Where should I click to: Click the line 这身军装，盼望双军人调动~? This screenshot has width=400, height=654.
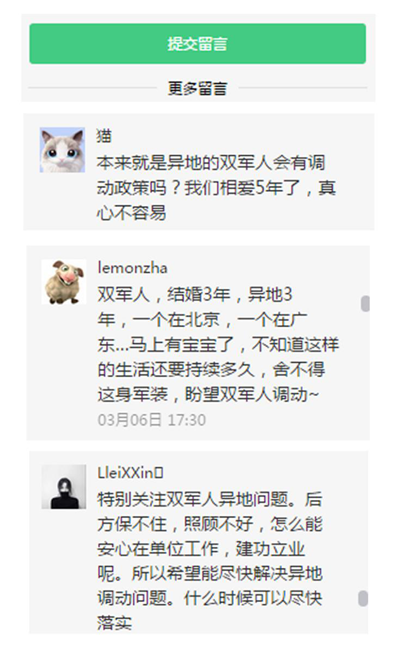click(x=208, y=395)
